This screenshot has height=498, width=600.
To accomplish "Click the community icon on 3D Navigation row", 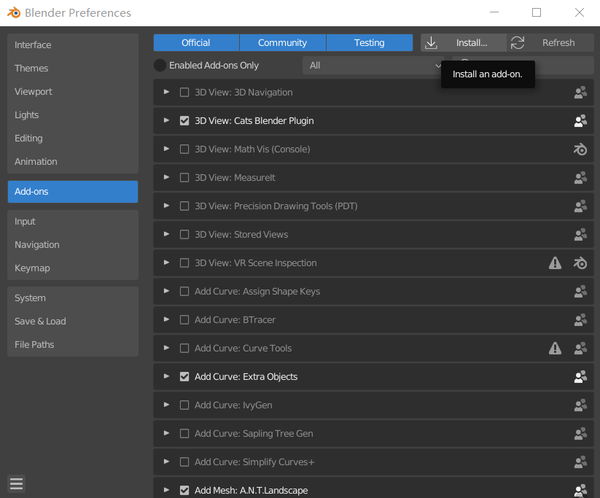I will (580, 93).
